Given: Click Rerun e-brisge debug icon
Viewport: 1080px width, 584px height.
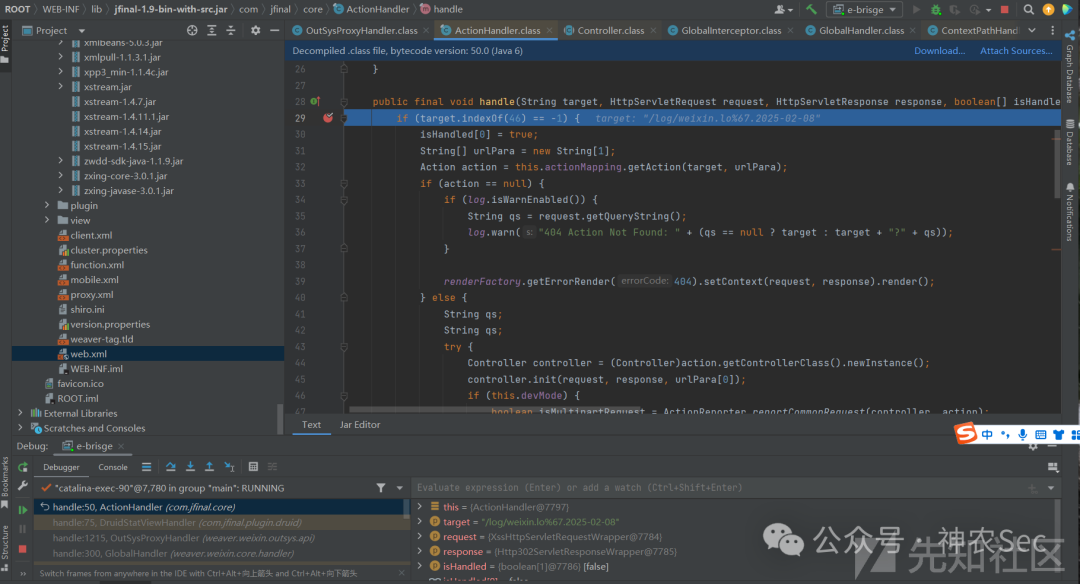Looking at the screenshot, I should coord(23,467).
